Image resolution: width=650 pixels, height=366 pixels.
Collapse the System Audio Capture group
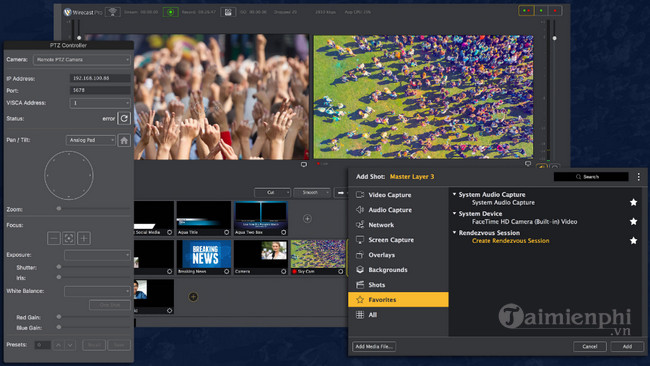454,194
